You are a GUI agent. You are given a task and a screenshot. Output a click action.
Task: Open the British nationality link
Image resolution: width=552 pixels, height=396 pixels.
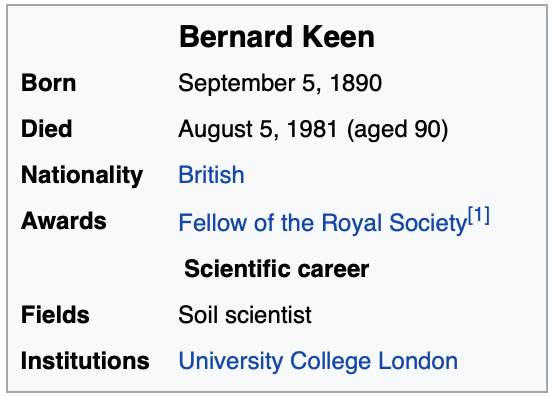click(211, 175)
